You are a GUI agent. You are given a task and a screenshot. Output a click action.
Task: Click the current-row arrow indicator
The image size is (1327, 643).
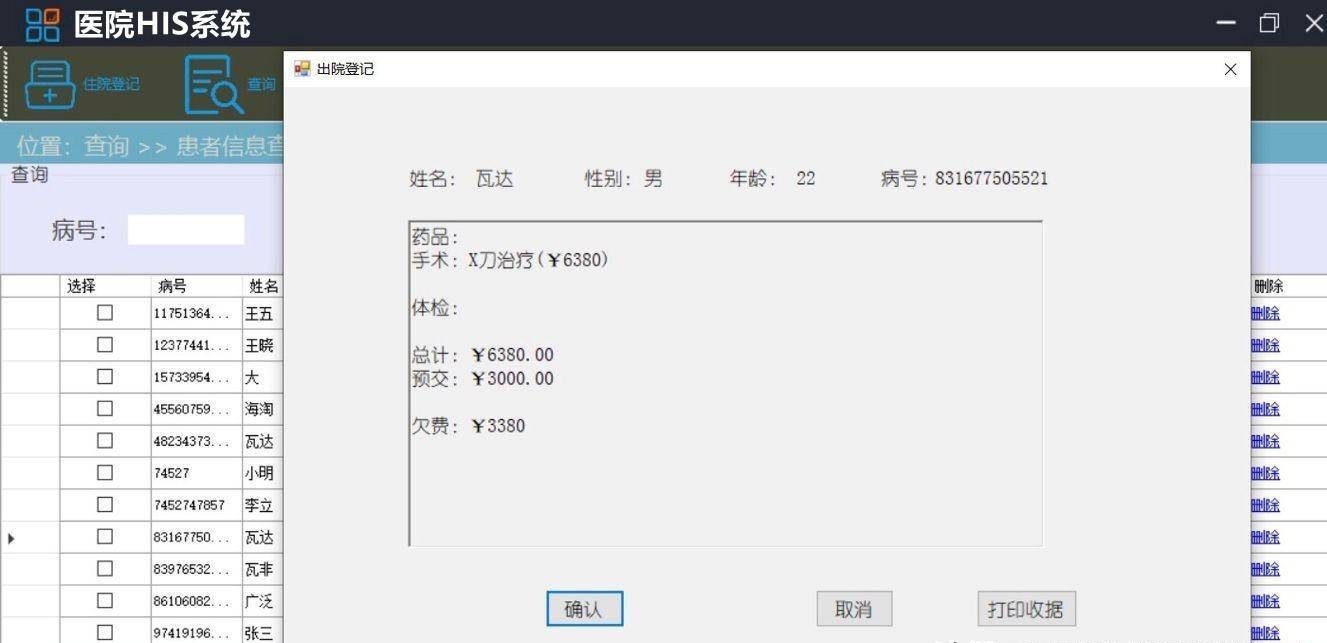(11, 538)
